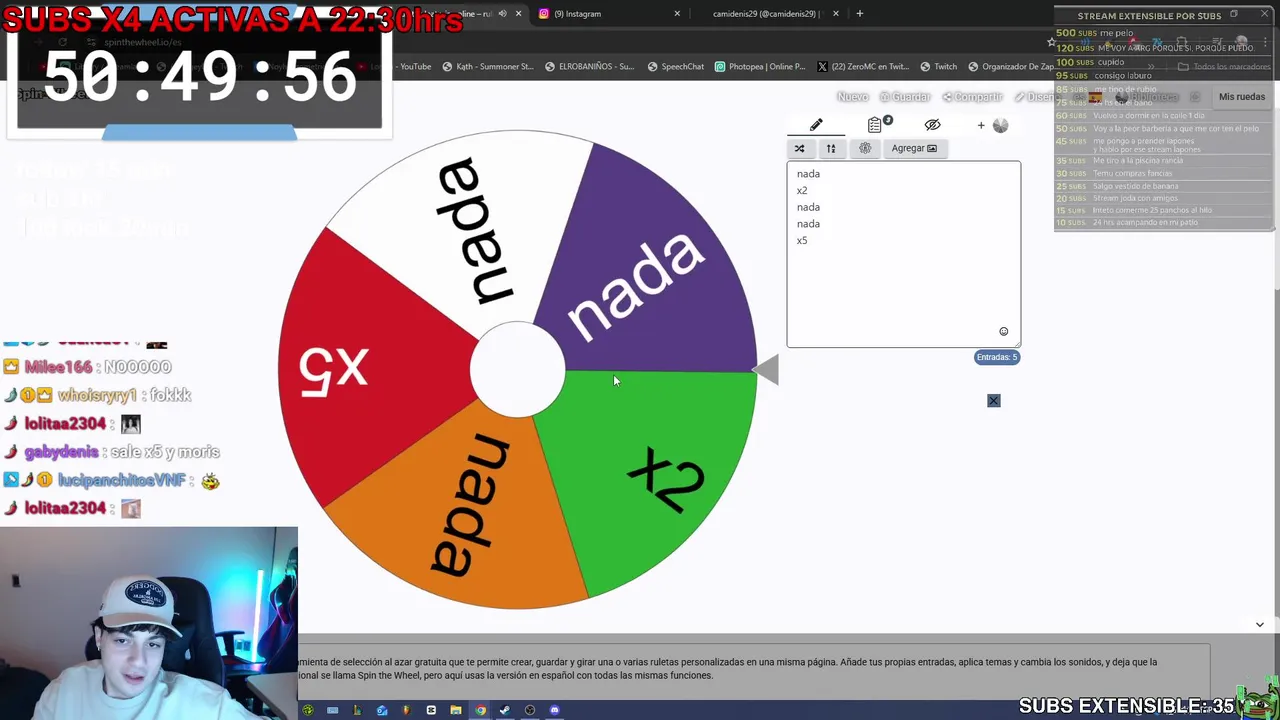The height and width of the screenshot is (720, 1280).
Task: Open Mis ruedas
Action: coord(1242,97)
